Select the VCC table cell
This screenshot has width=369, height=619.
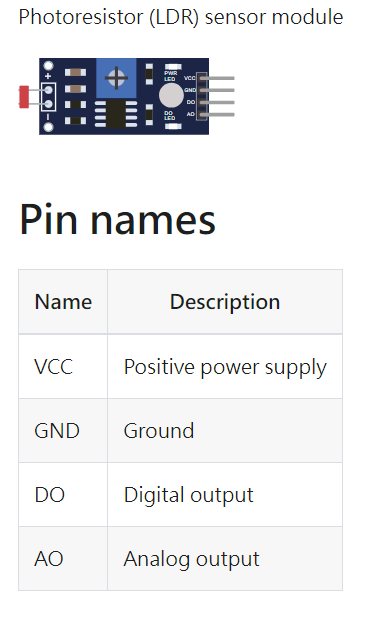point(63,366)
